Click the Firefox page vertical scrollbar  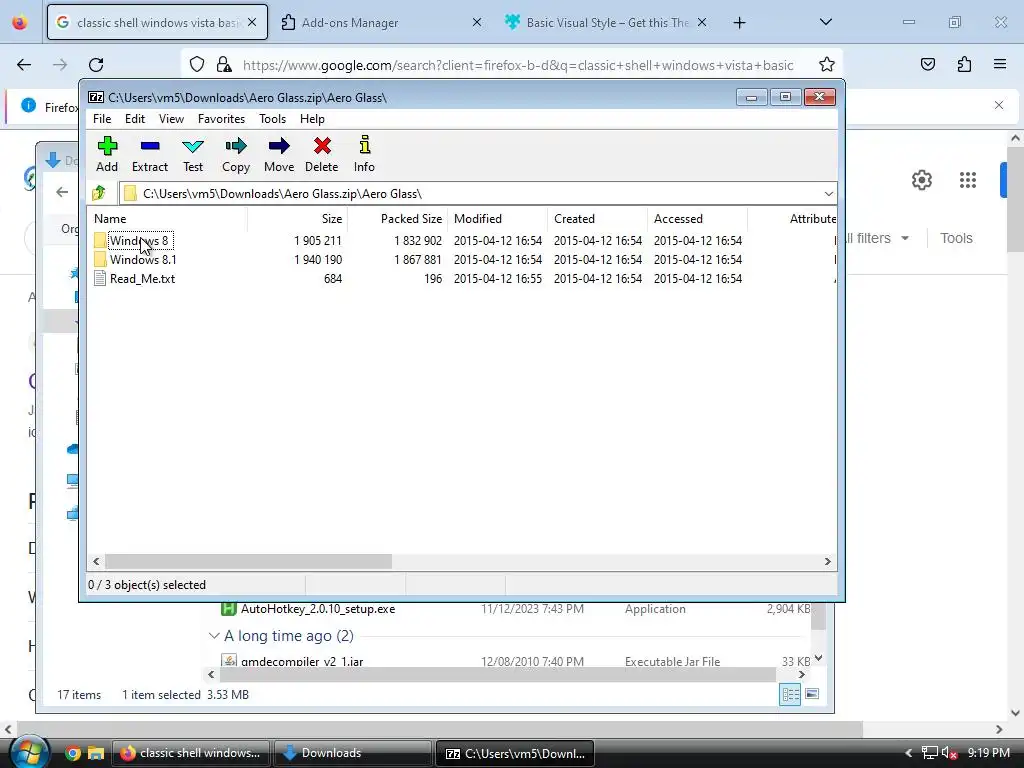(1015, 199)
